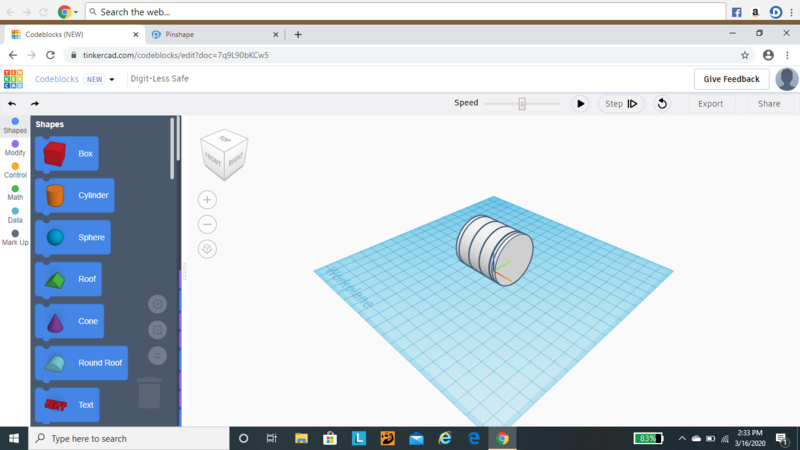Switch to the Pinshape browser tab
The height and width of the screenshot is (450, 800).
[x=180, y=34]
